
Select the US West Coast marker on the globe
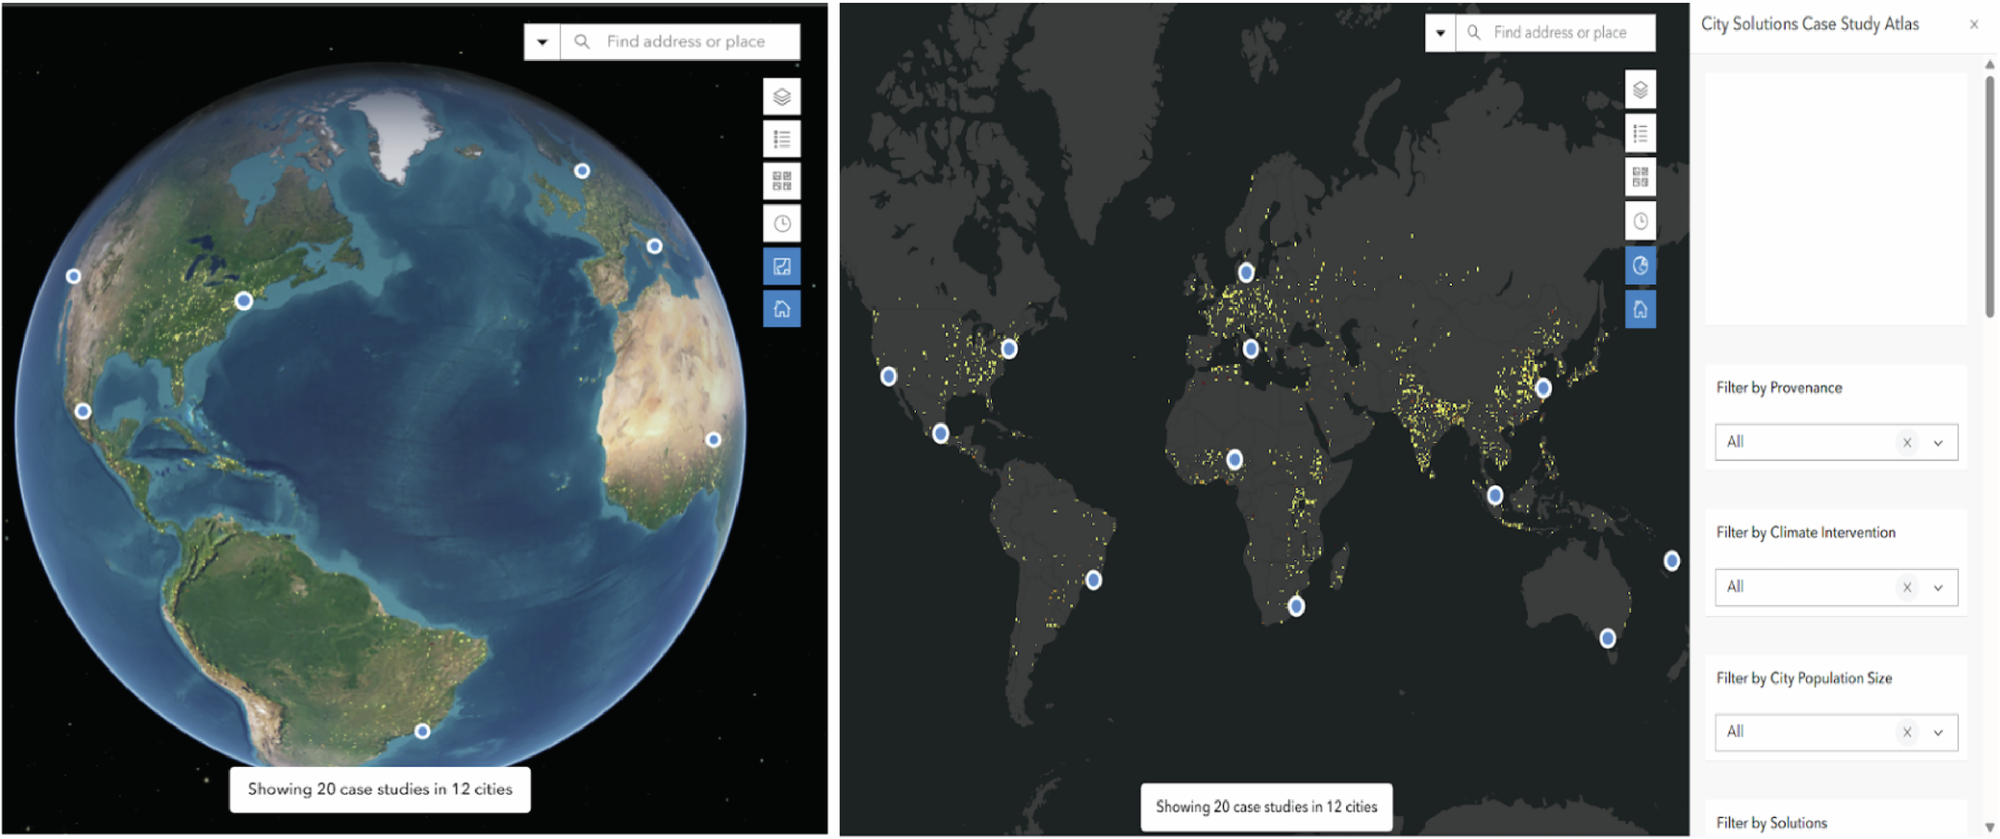tap(73, 276)
